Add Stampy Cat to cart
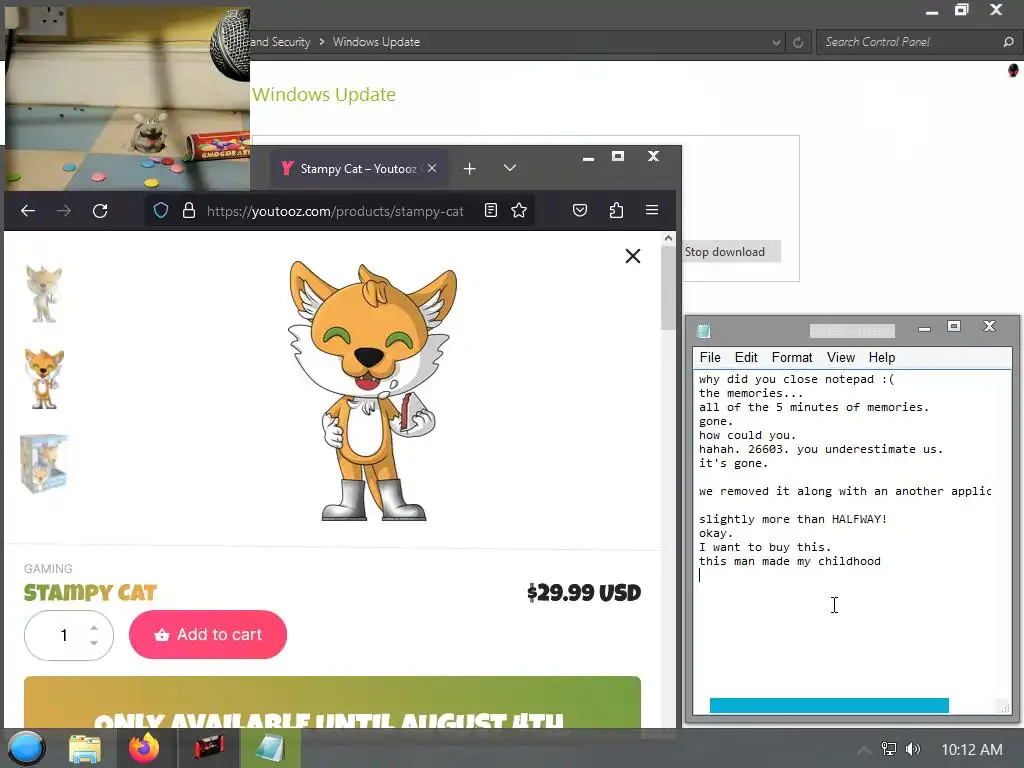 [208, 634]
